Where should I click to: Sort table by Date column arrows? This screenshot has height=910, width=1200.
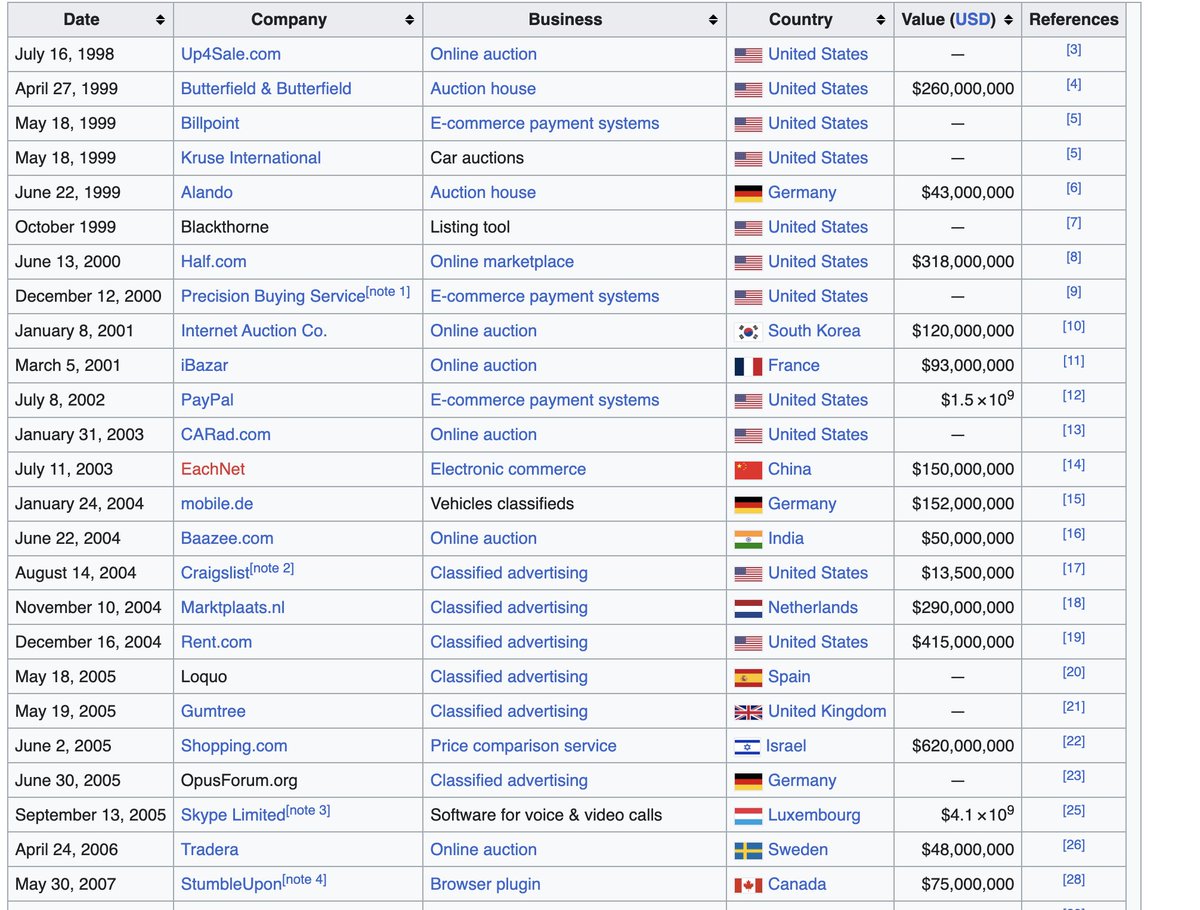tap(160, 20)
